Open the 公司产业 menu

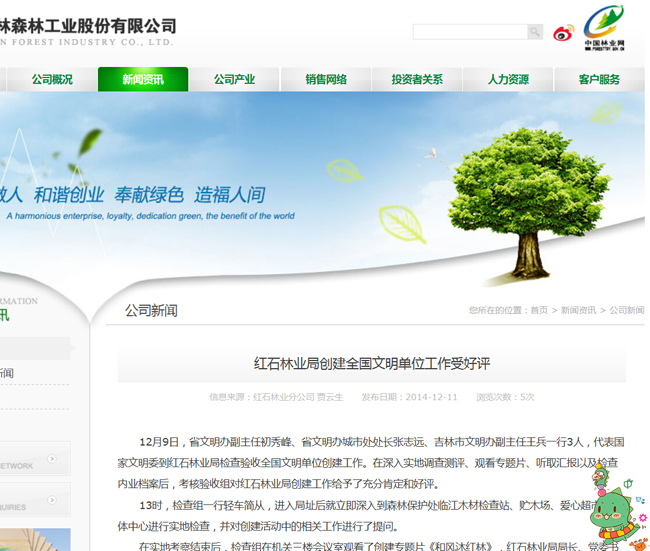coord(235,79)
